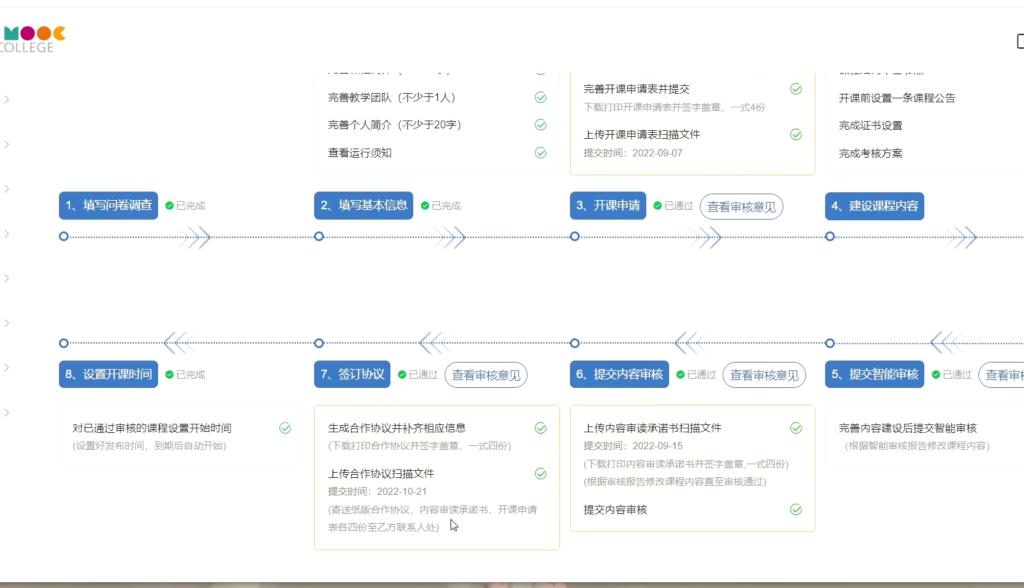Toggle check for 生成合作协议并补齐相应信息

tap(540, 428)
